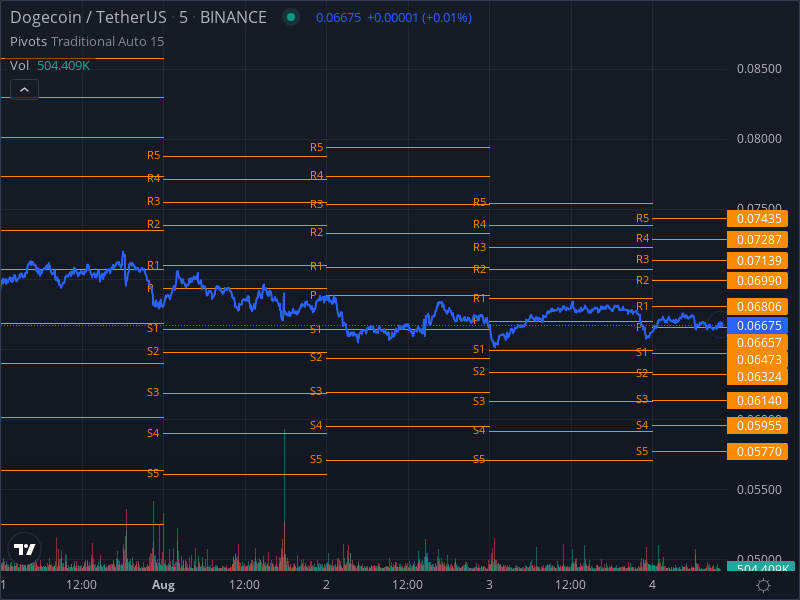
Task: Click the 0.06324 S2 price label
Action: point(758,377)
